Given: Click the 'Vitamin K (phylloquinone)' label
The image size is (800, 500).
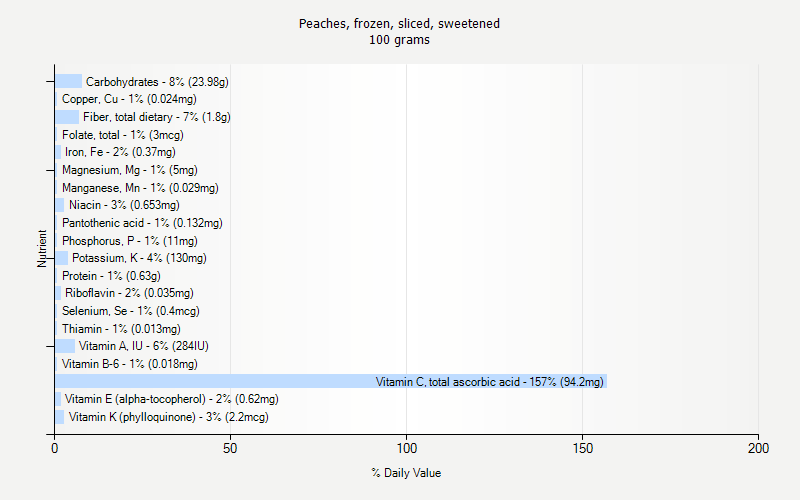Looking at the screenshot, I should [132, 417].
